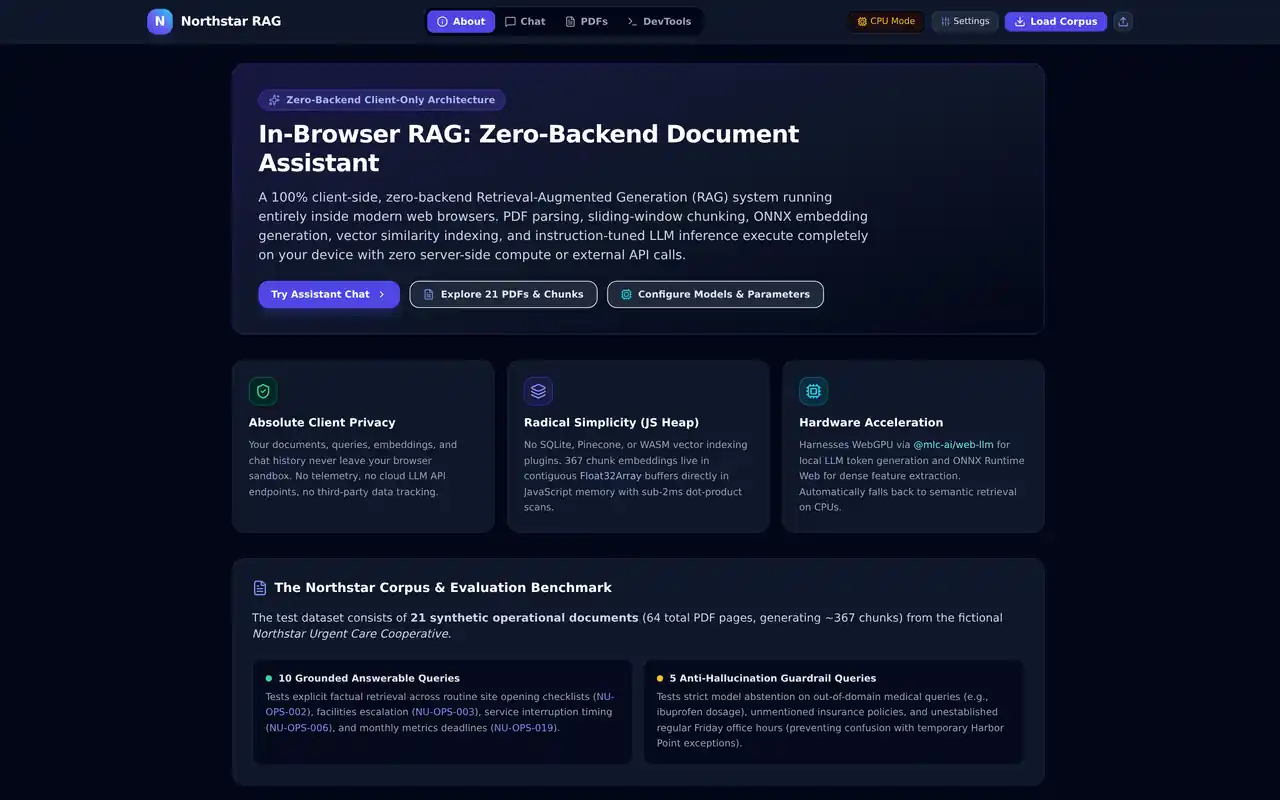Click the Northstar RAG logo icon

(x=160, y=21)
